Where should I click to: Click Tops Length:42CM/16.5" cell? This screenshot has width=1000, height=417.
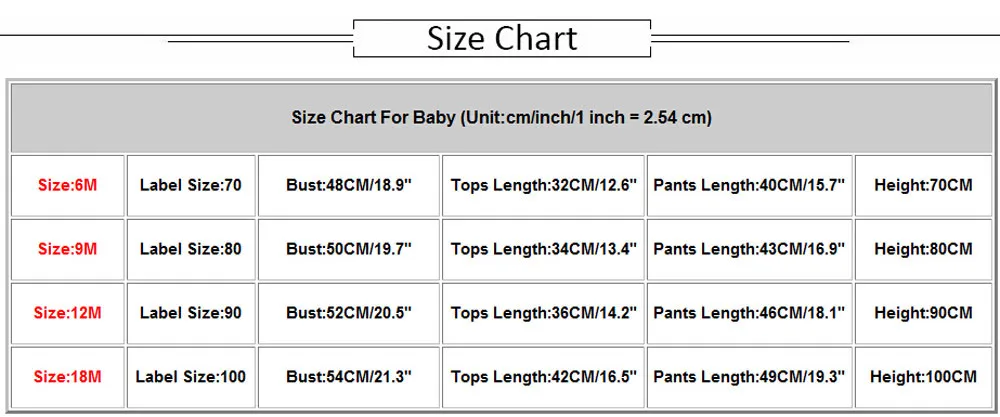[x=544, y=377]
